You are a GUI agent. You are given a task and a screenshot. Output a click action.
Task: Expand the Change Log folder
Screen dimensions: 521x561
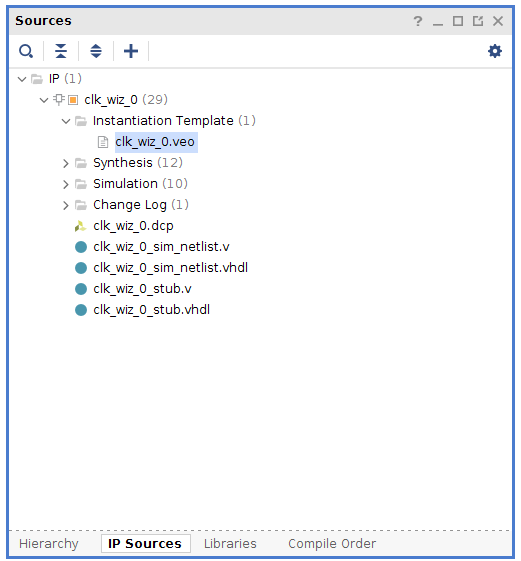pos(66,205)
